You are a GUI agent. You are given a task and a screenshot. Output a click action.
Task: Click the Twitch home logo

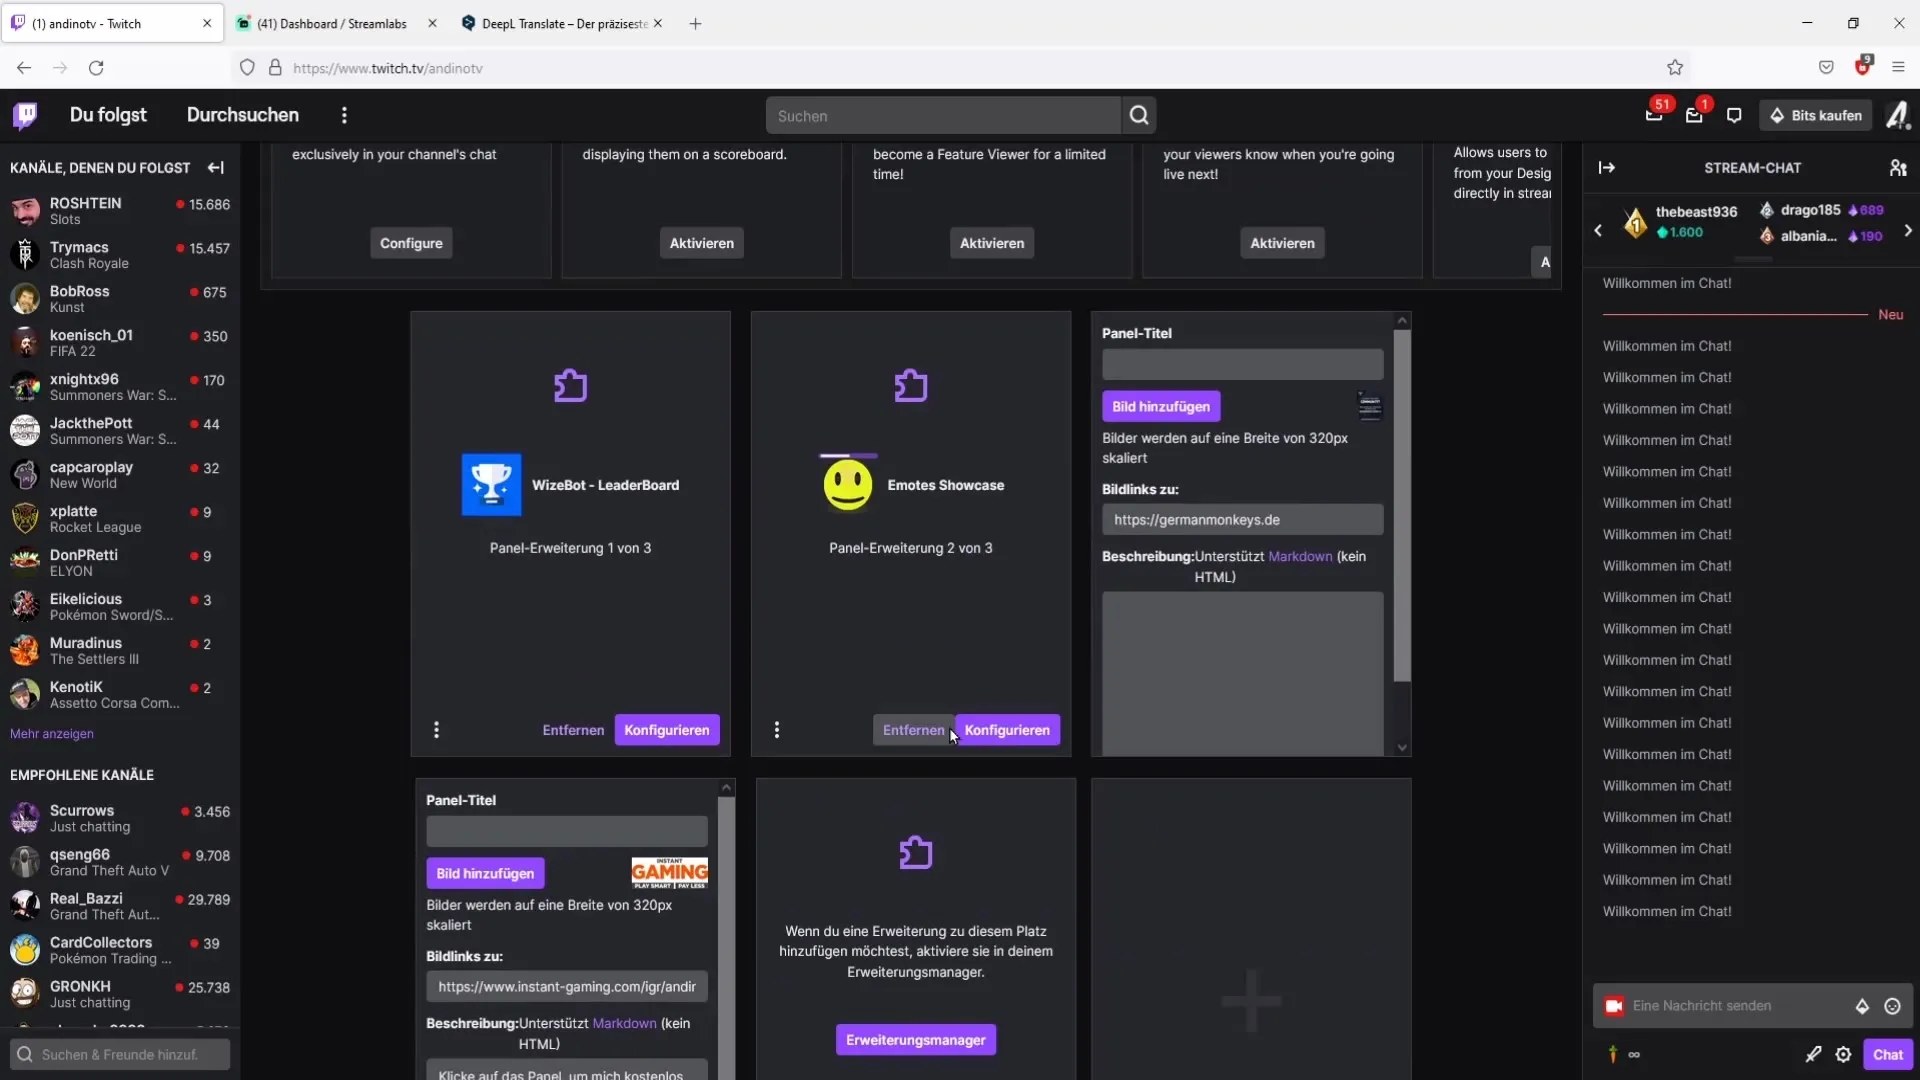pyautogui.click(x=25, y=115)
